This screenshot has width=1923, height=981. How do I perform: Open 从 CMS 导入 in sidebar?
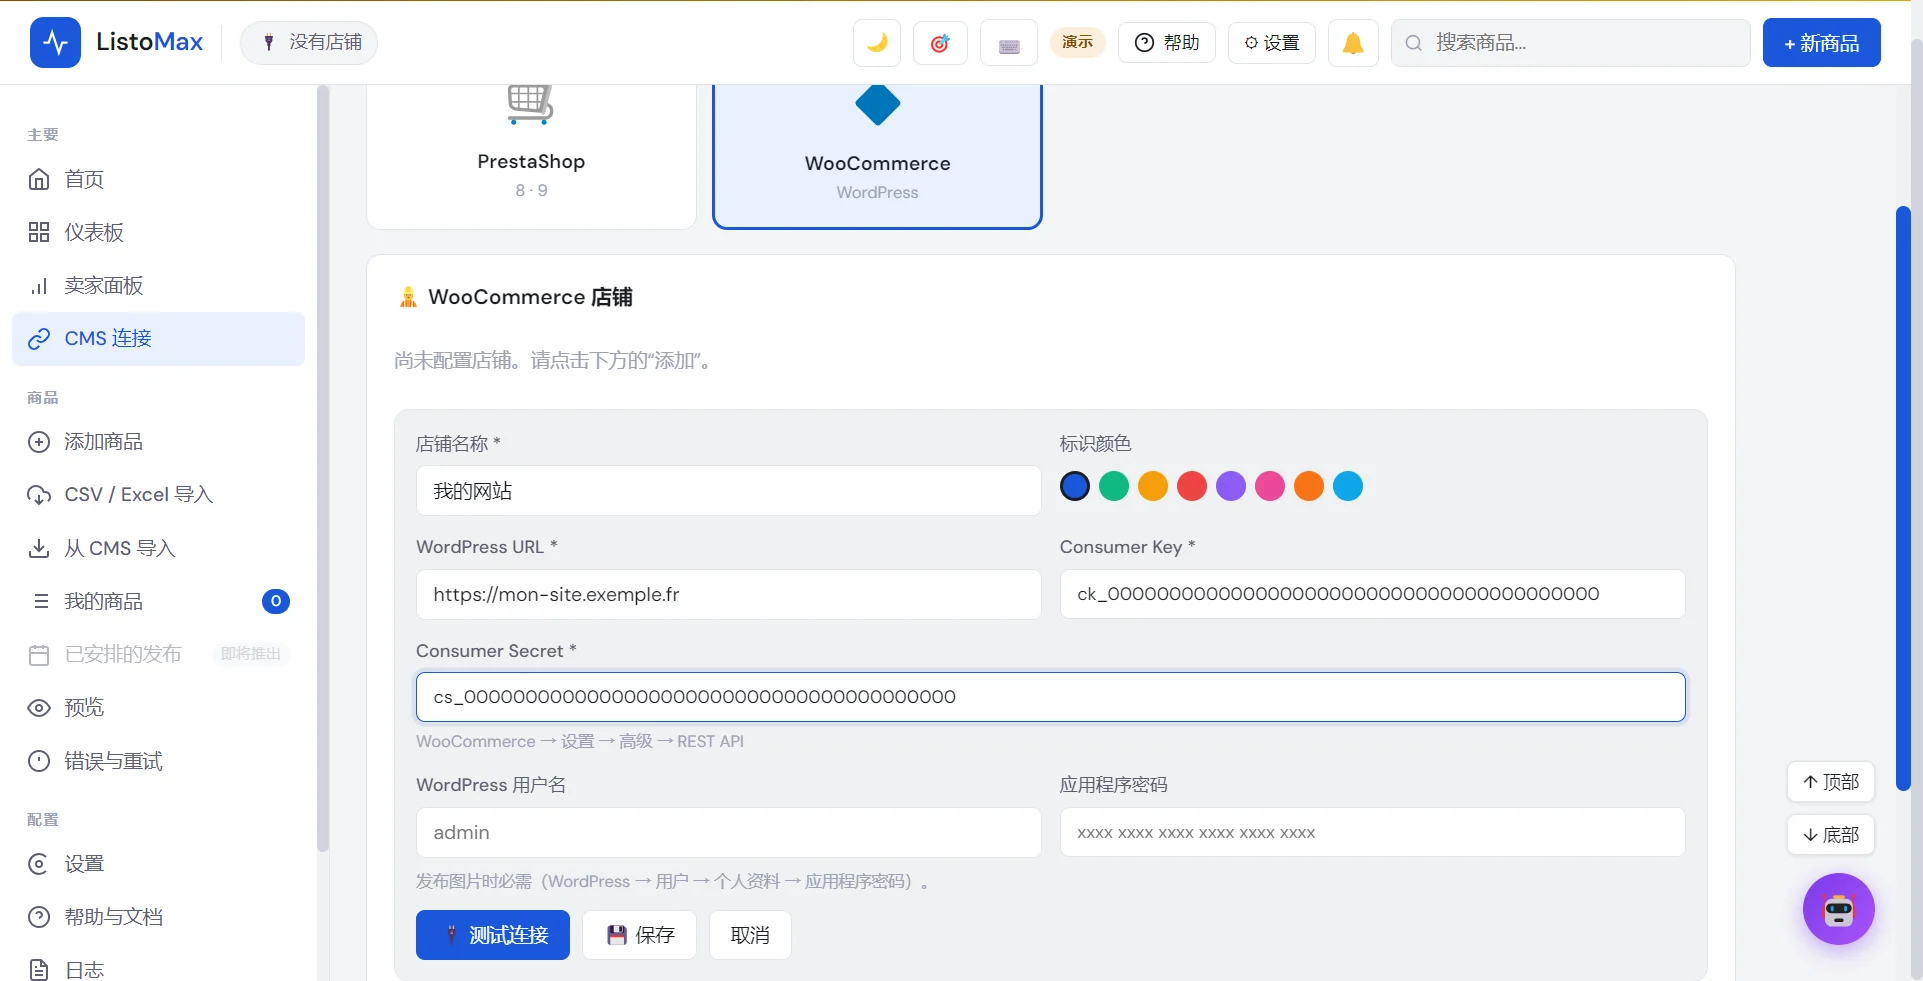158,548
